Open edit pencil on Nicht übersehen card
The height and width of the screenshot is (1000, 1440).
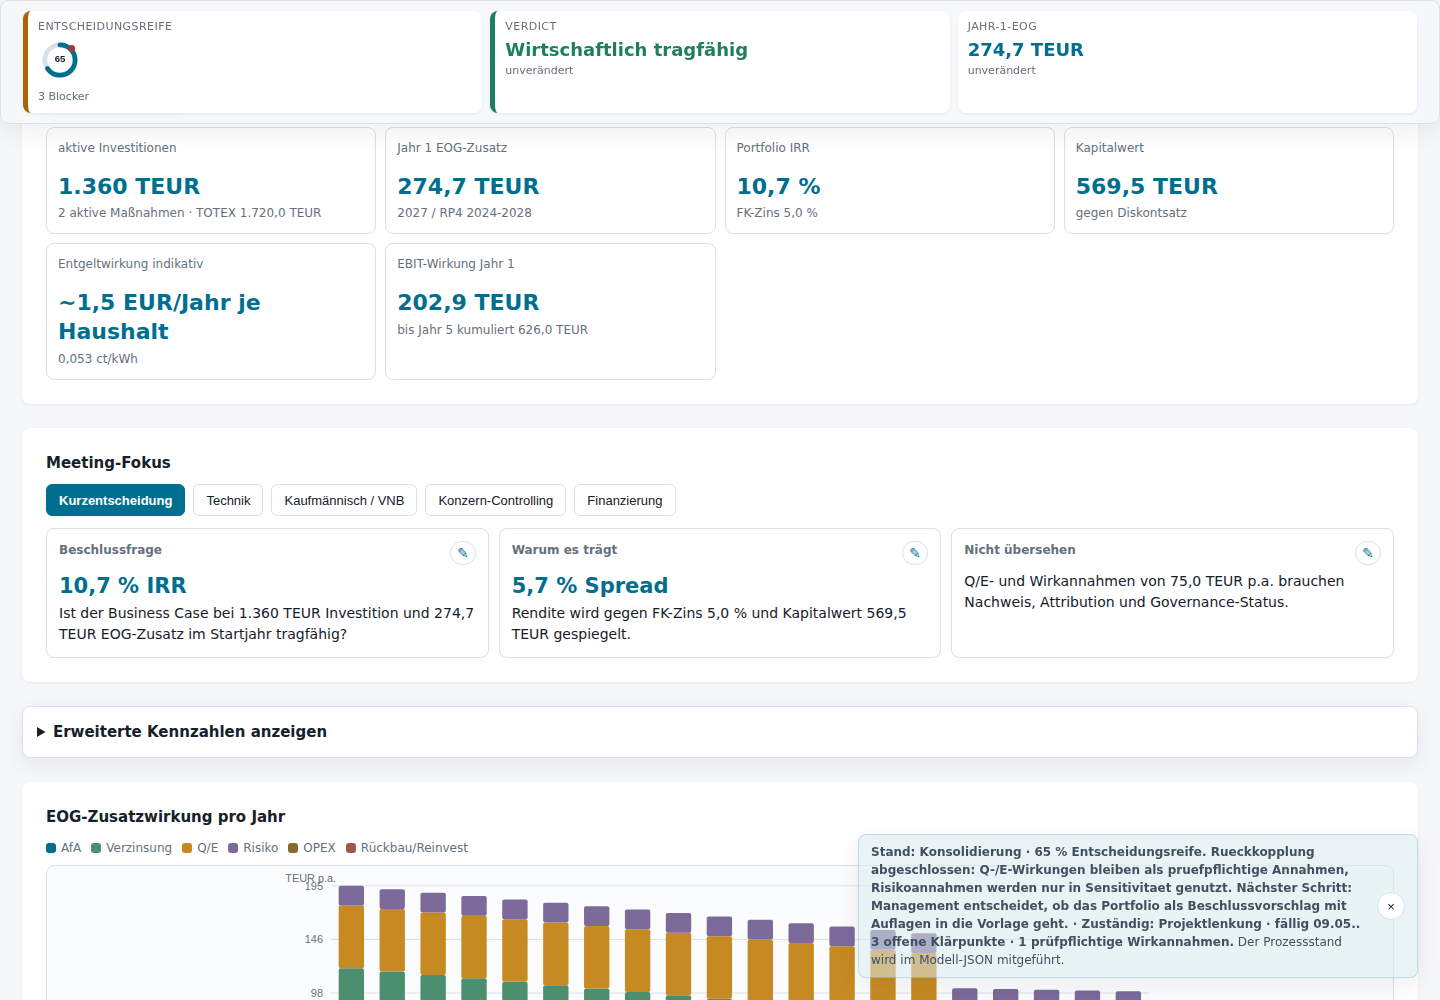tap(1368, 553)
